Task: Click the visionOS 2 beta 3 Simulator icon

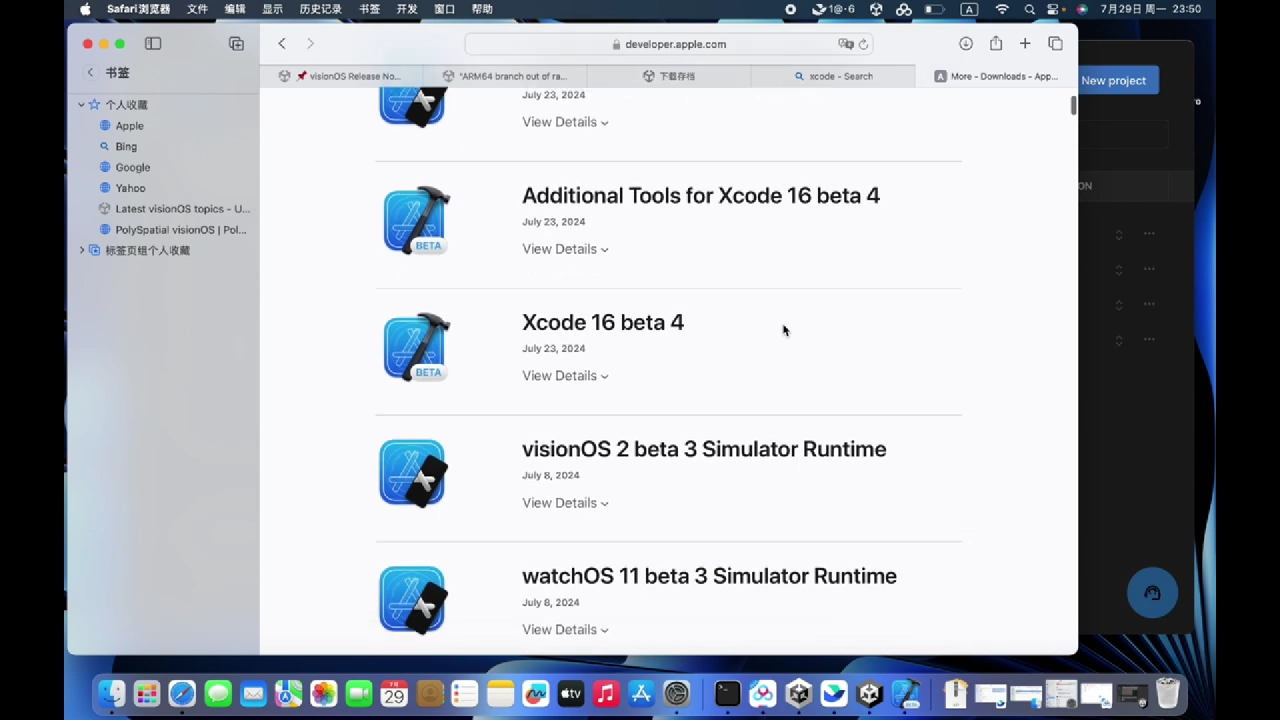Action: click(413, 473)
